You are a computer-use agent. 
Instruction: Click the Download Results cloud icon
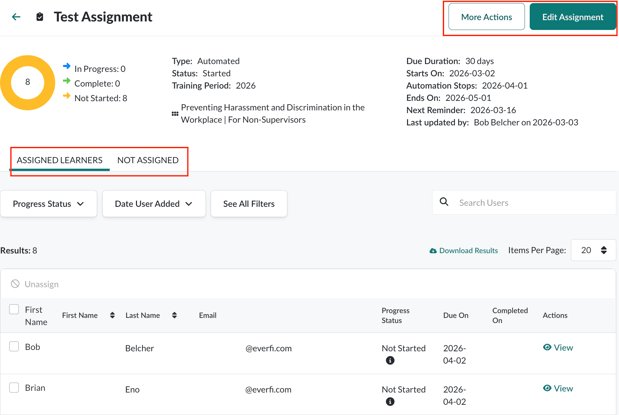coord(433,251)
